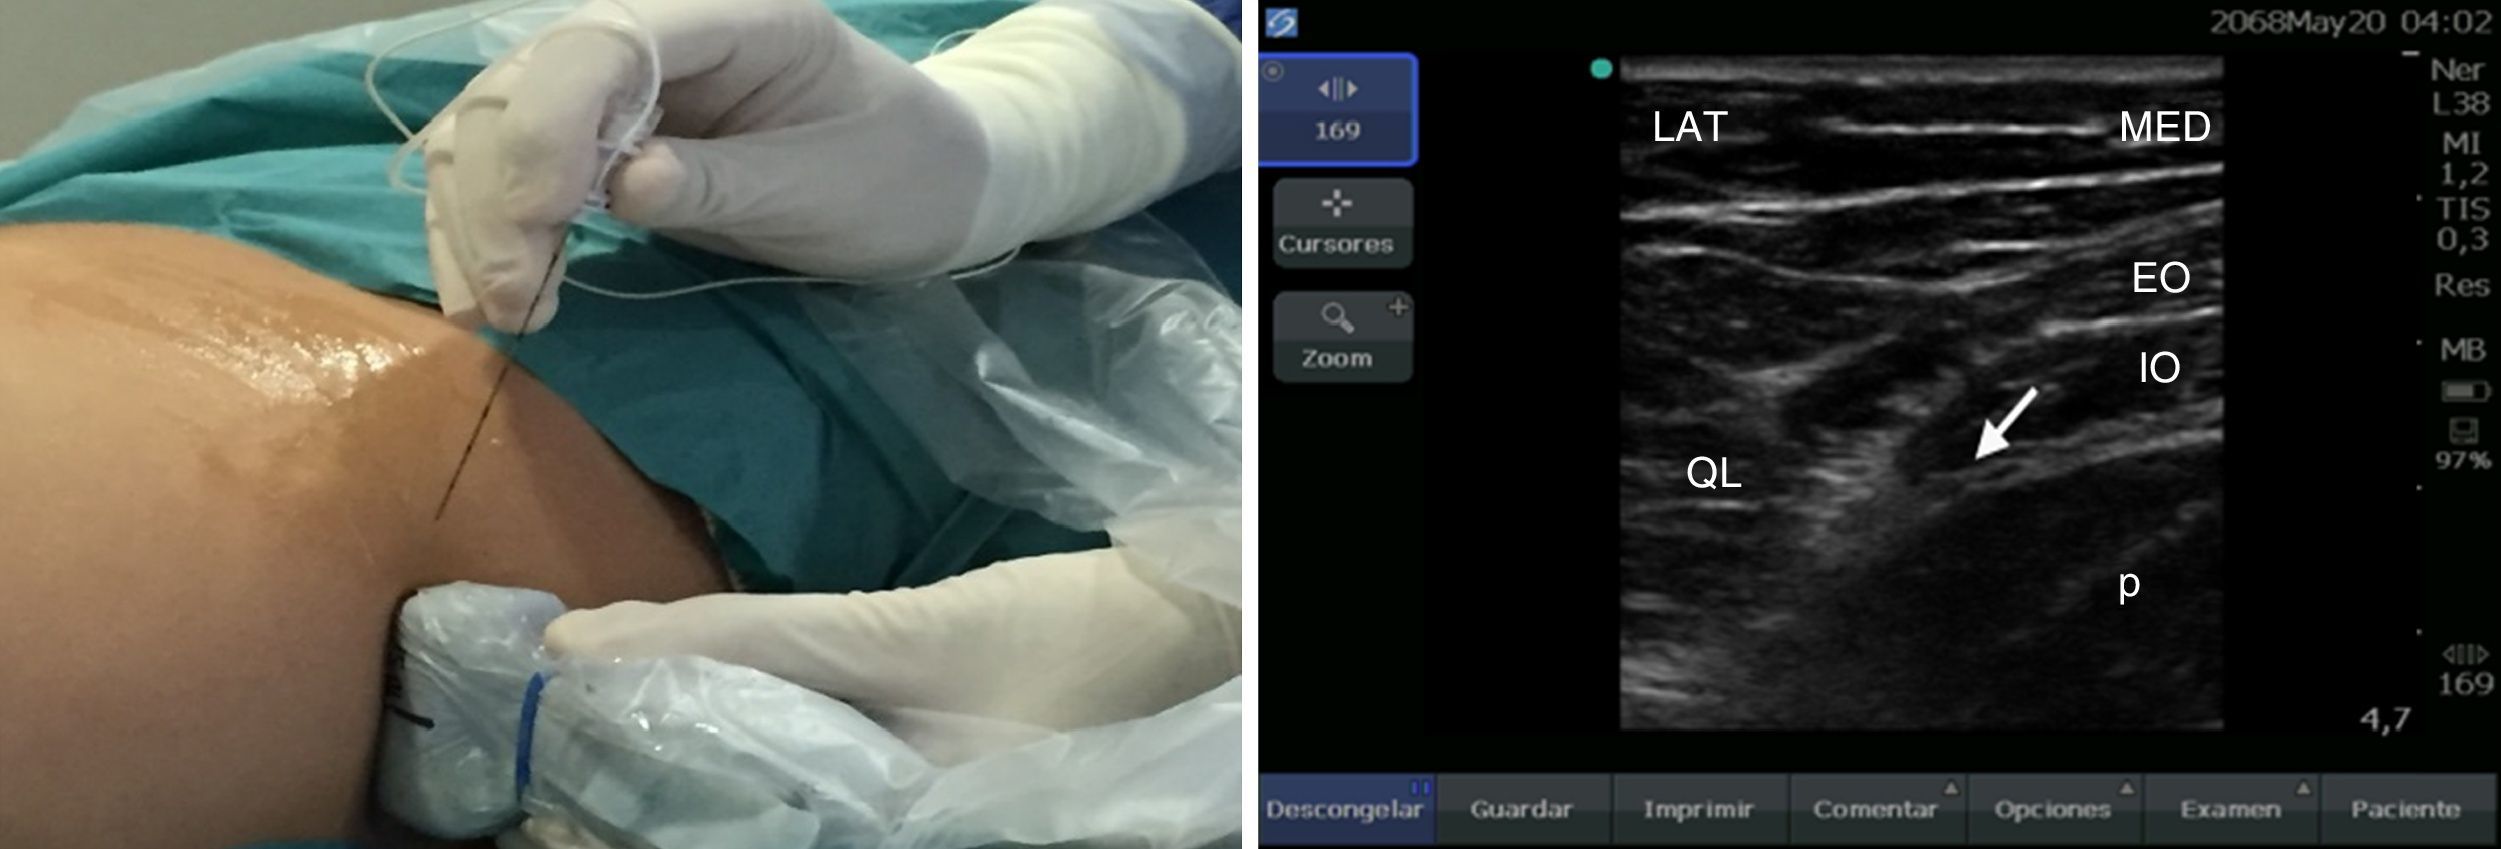Click the QL label on ultrasound image
Viewport: 2501px width, 849px height.
click(1713, 472)
